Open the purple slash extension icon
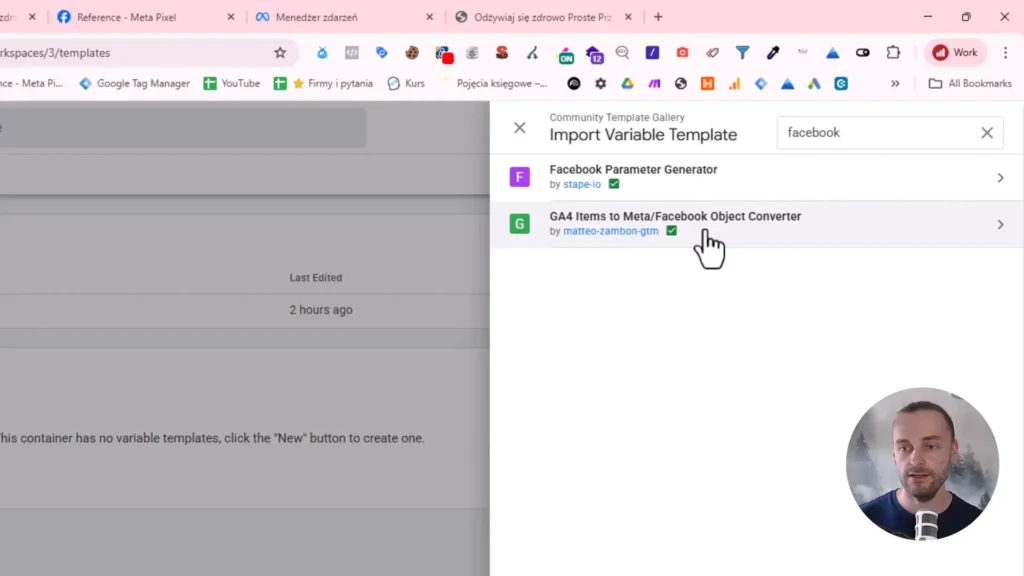The height and width of the screenshot is (576, 1024). tap(652, 53)
